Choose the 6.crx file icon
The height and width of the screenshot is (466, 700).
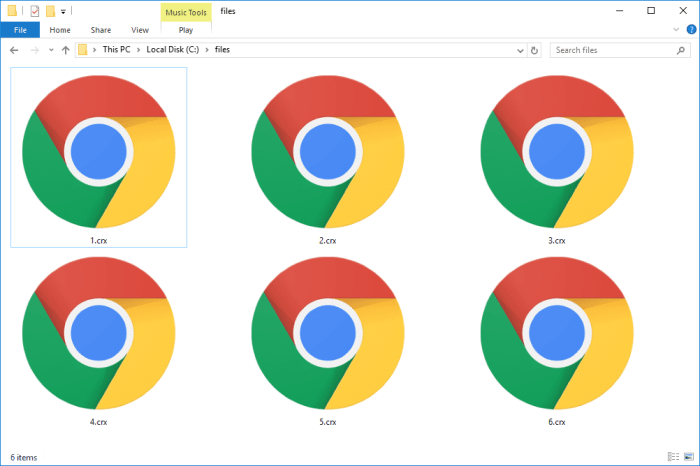point(557,333)
